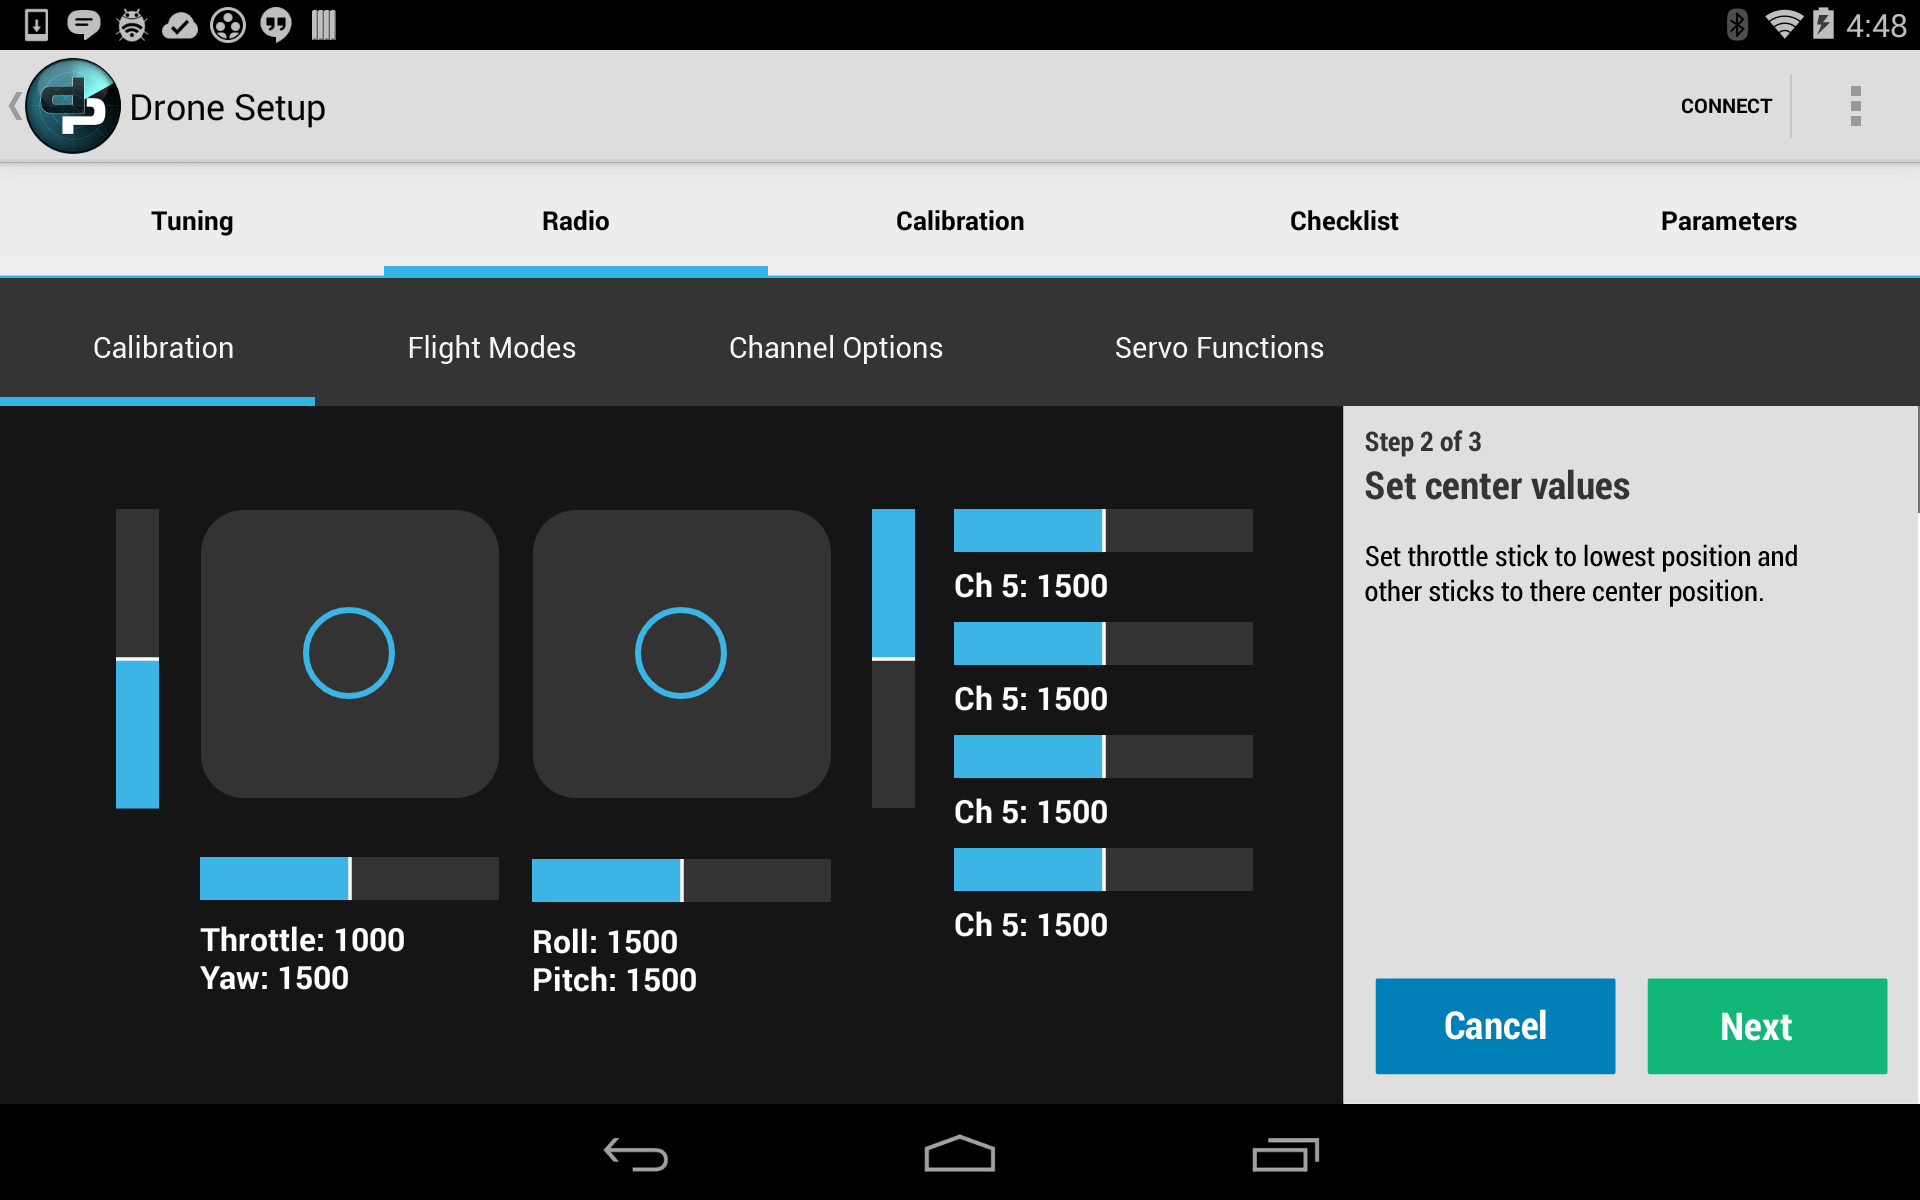
Task: Click Next to proceed to step 3
Action: pyautogui.click(x=1757, y=1026)
